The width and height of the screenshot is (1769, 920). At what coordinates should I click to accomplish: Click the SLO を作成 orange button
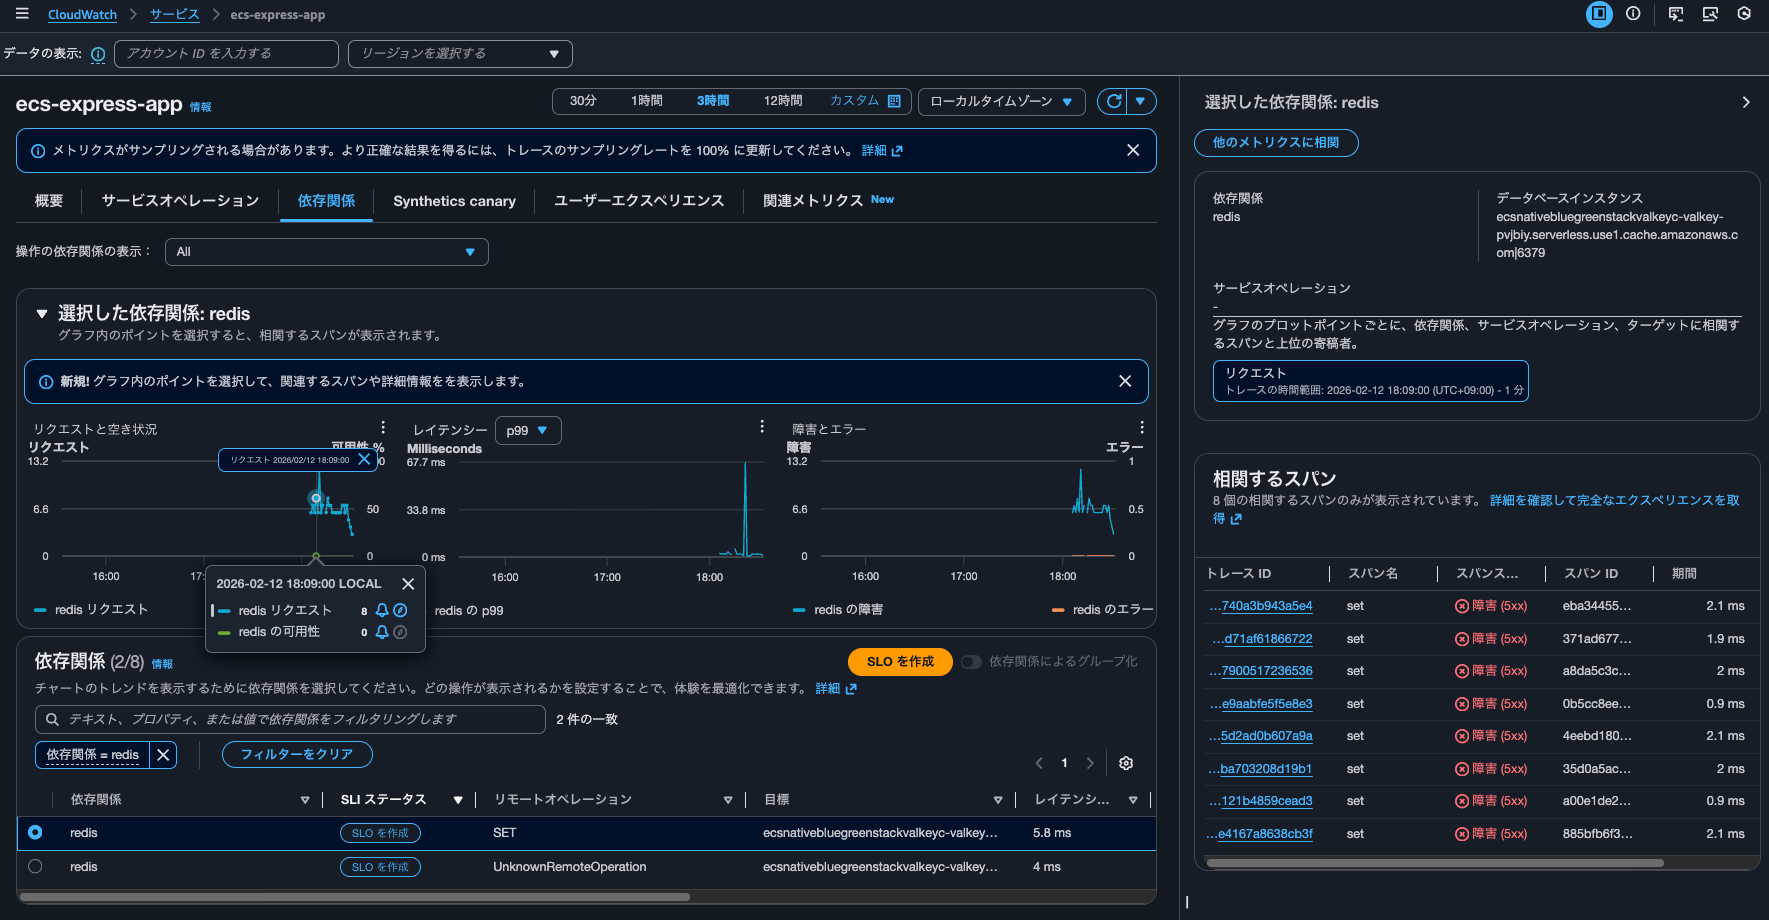pos(899,661)
